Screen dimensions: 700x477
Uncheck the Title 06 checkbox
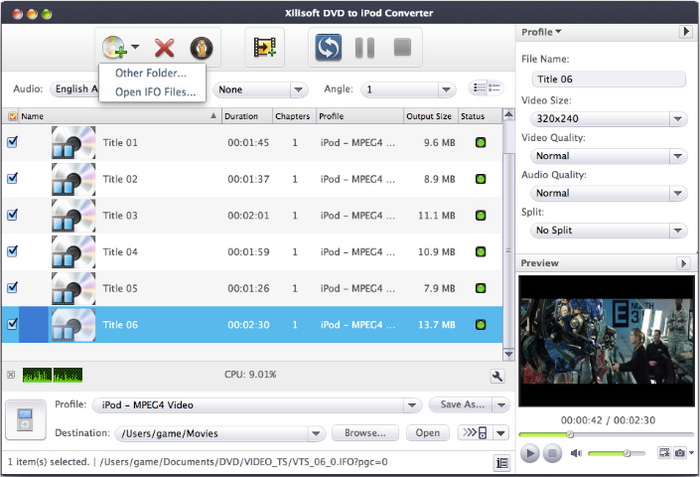coord(12,324)
